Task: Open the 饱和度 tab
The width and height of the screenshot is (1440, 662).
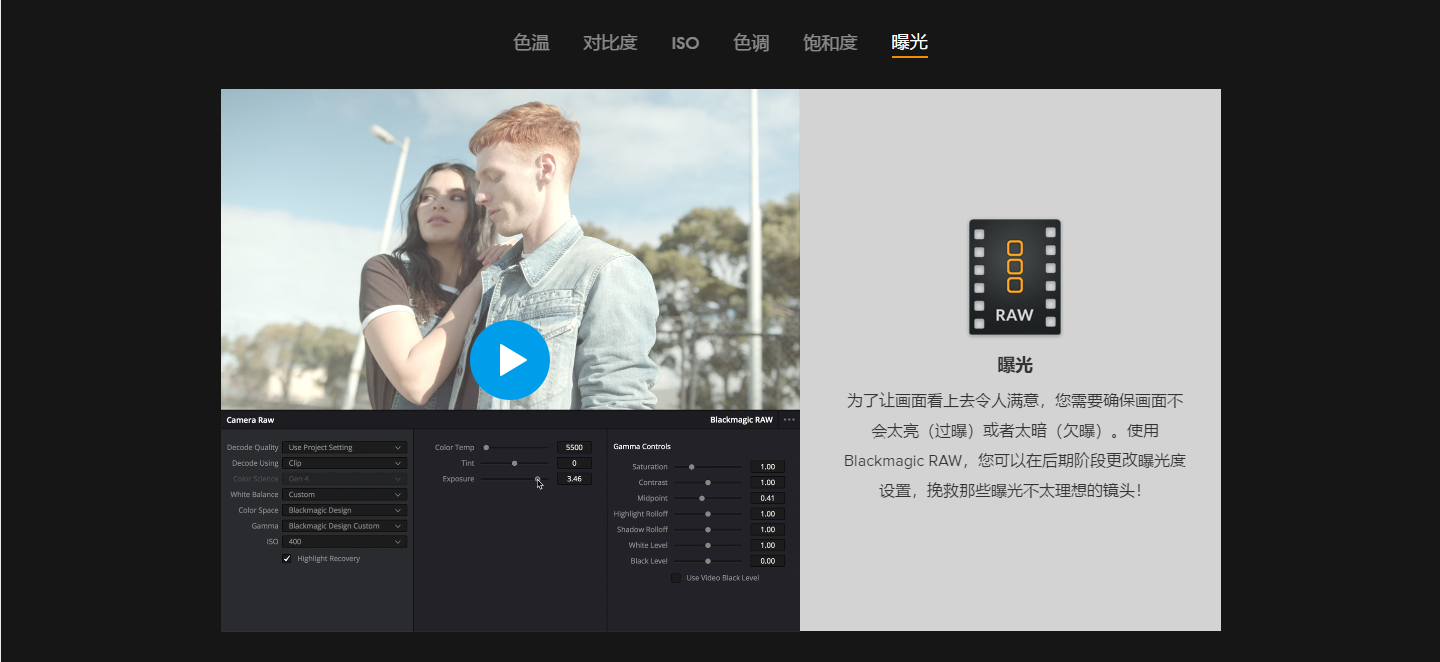Action: coord(830,43)
